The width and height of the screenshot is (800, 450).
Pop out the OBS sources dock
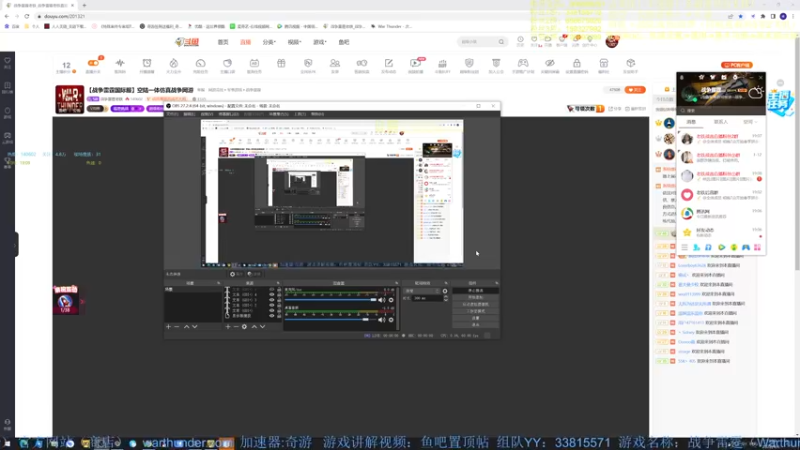pos(278,283)
